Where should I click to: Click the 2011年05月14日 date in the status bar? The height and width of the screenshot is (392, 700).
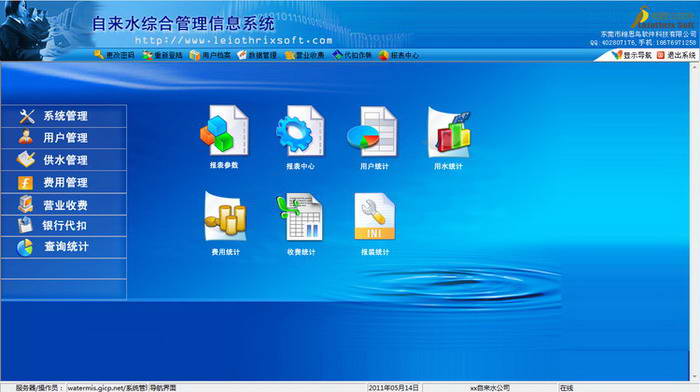(394, 388)
